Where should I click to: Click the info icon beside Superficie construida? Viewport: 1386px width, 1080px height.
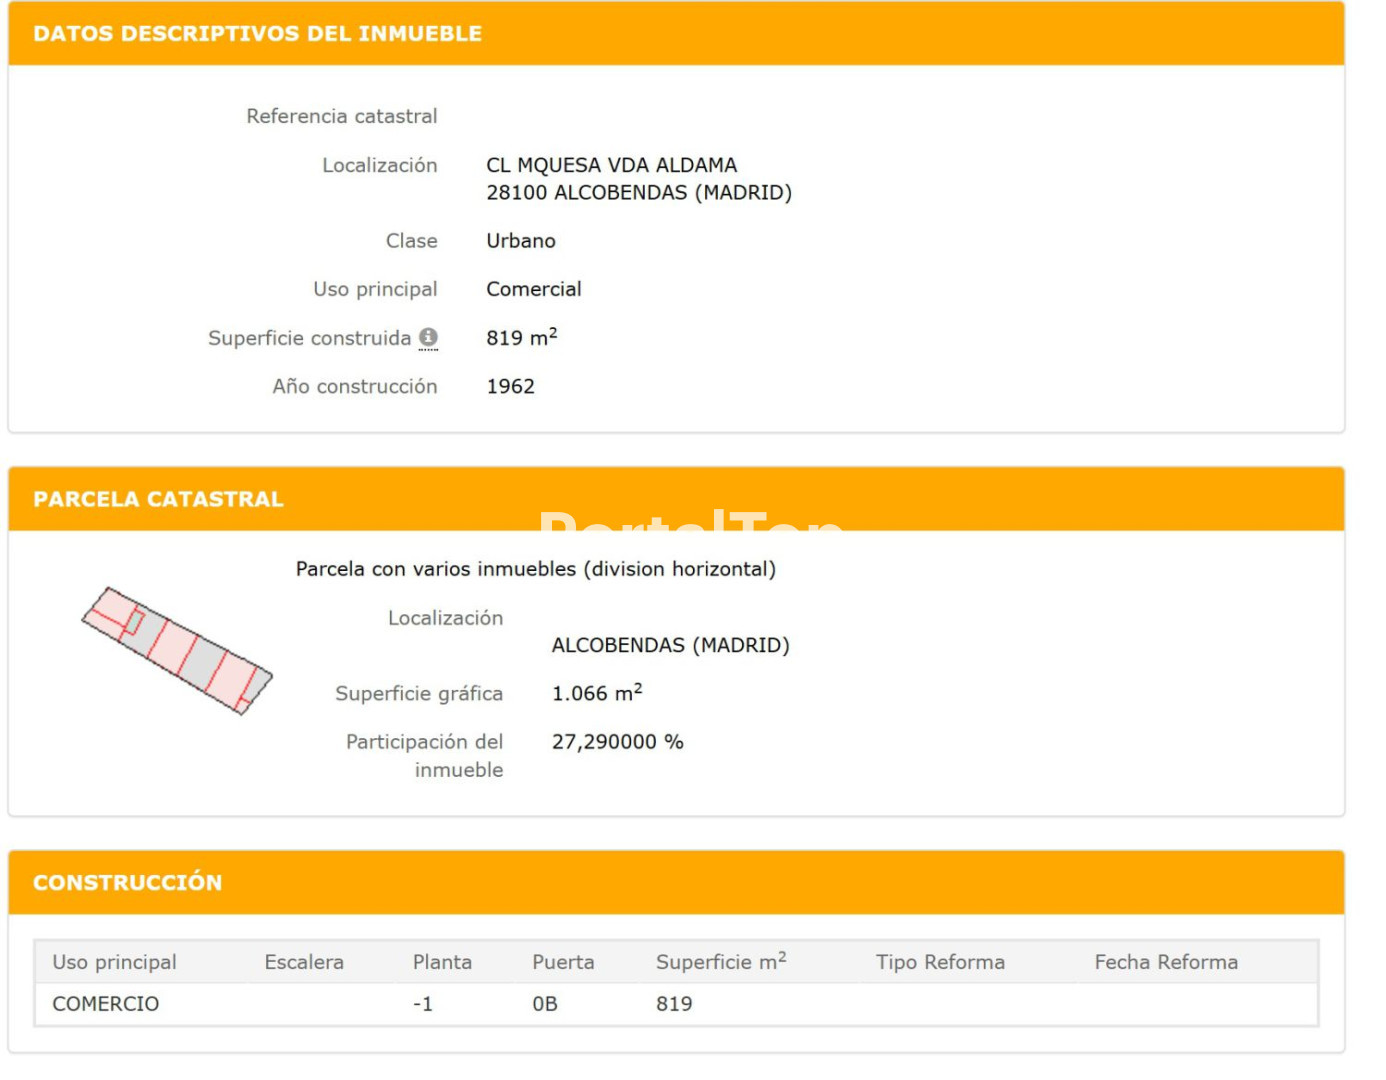point(428,337)
